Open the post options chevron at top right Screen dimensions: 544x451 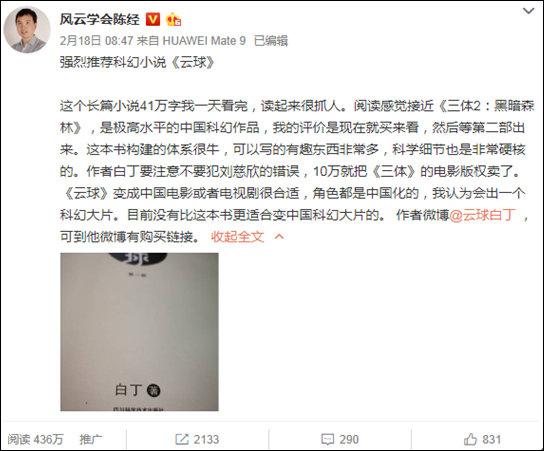[528, 11]
